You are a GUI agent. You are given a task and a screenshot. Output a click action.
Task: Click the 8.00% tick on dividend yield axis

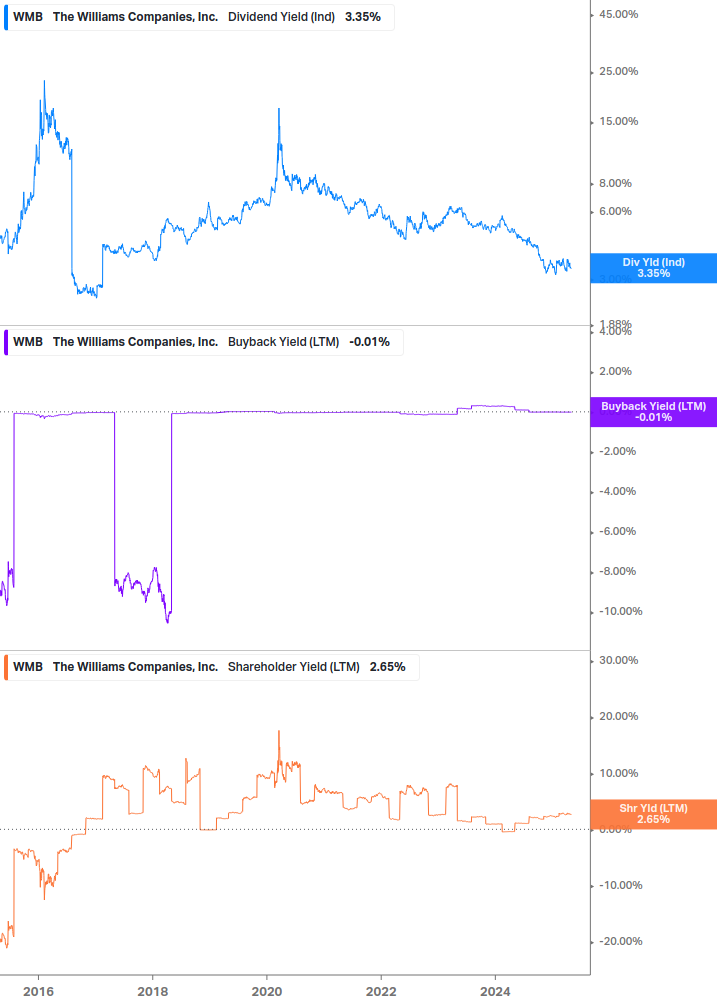pos(615,184)
